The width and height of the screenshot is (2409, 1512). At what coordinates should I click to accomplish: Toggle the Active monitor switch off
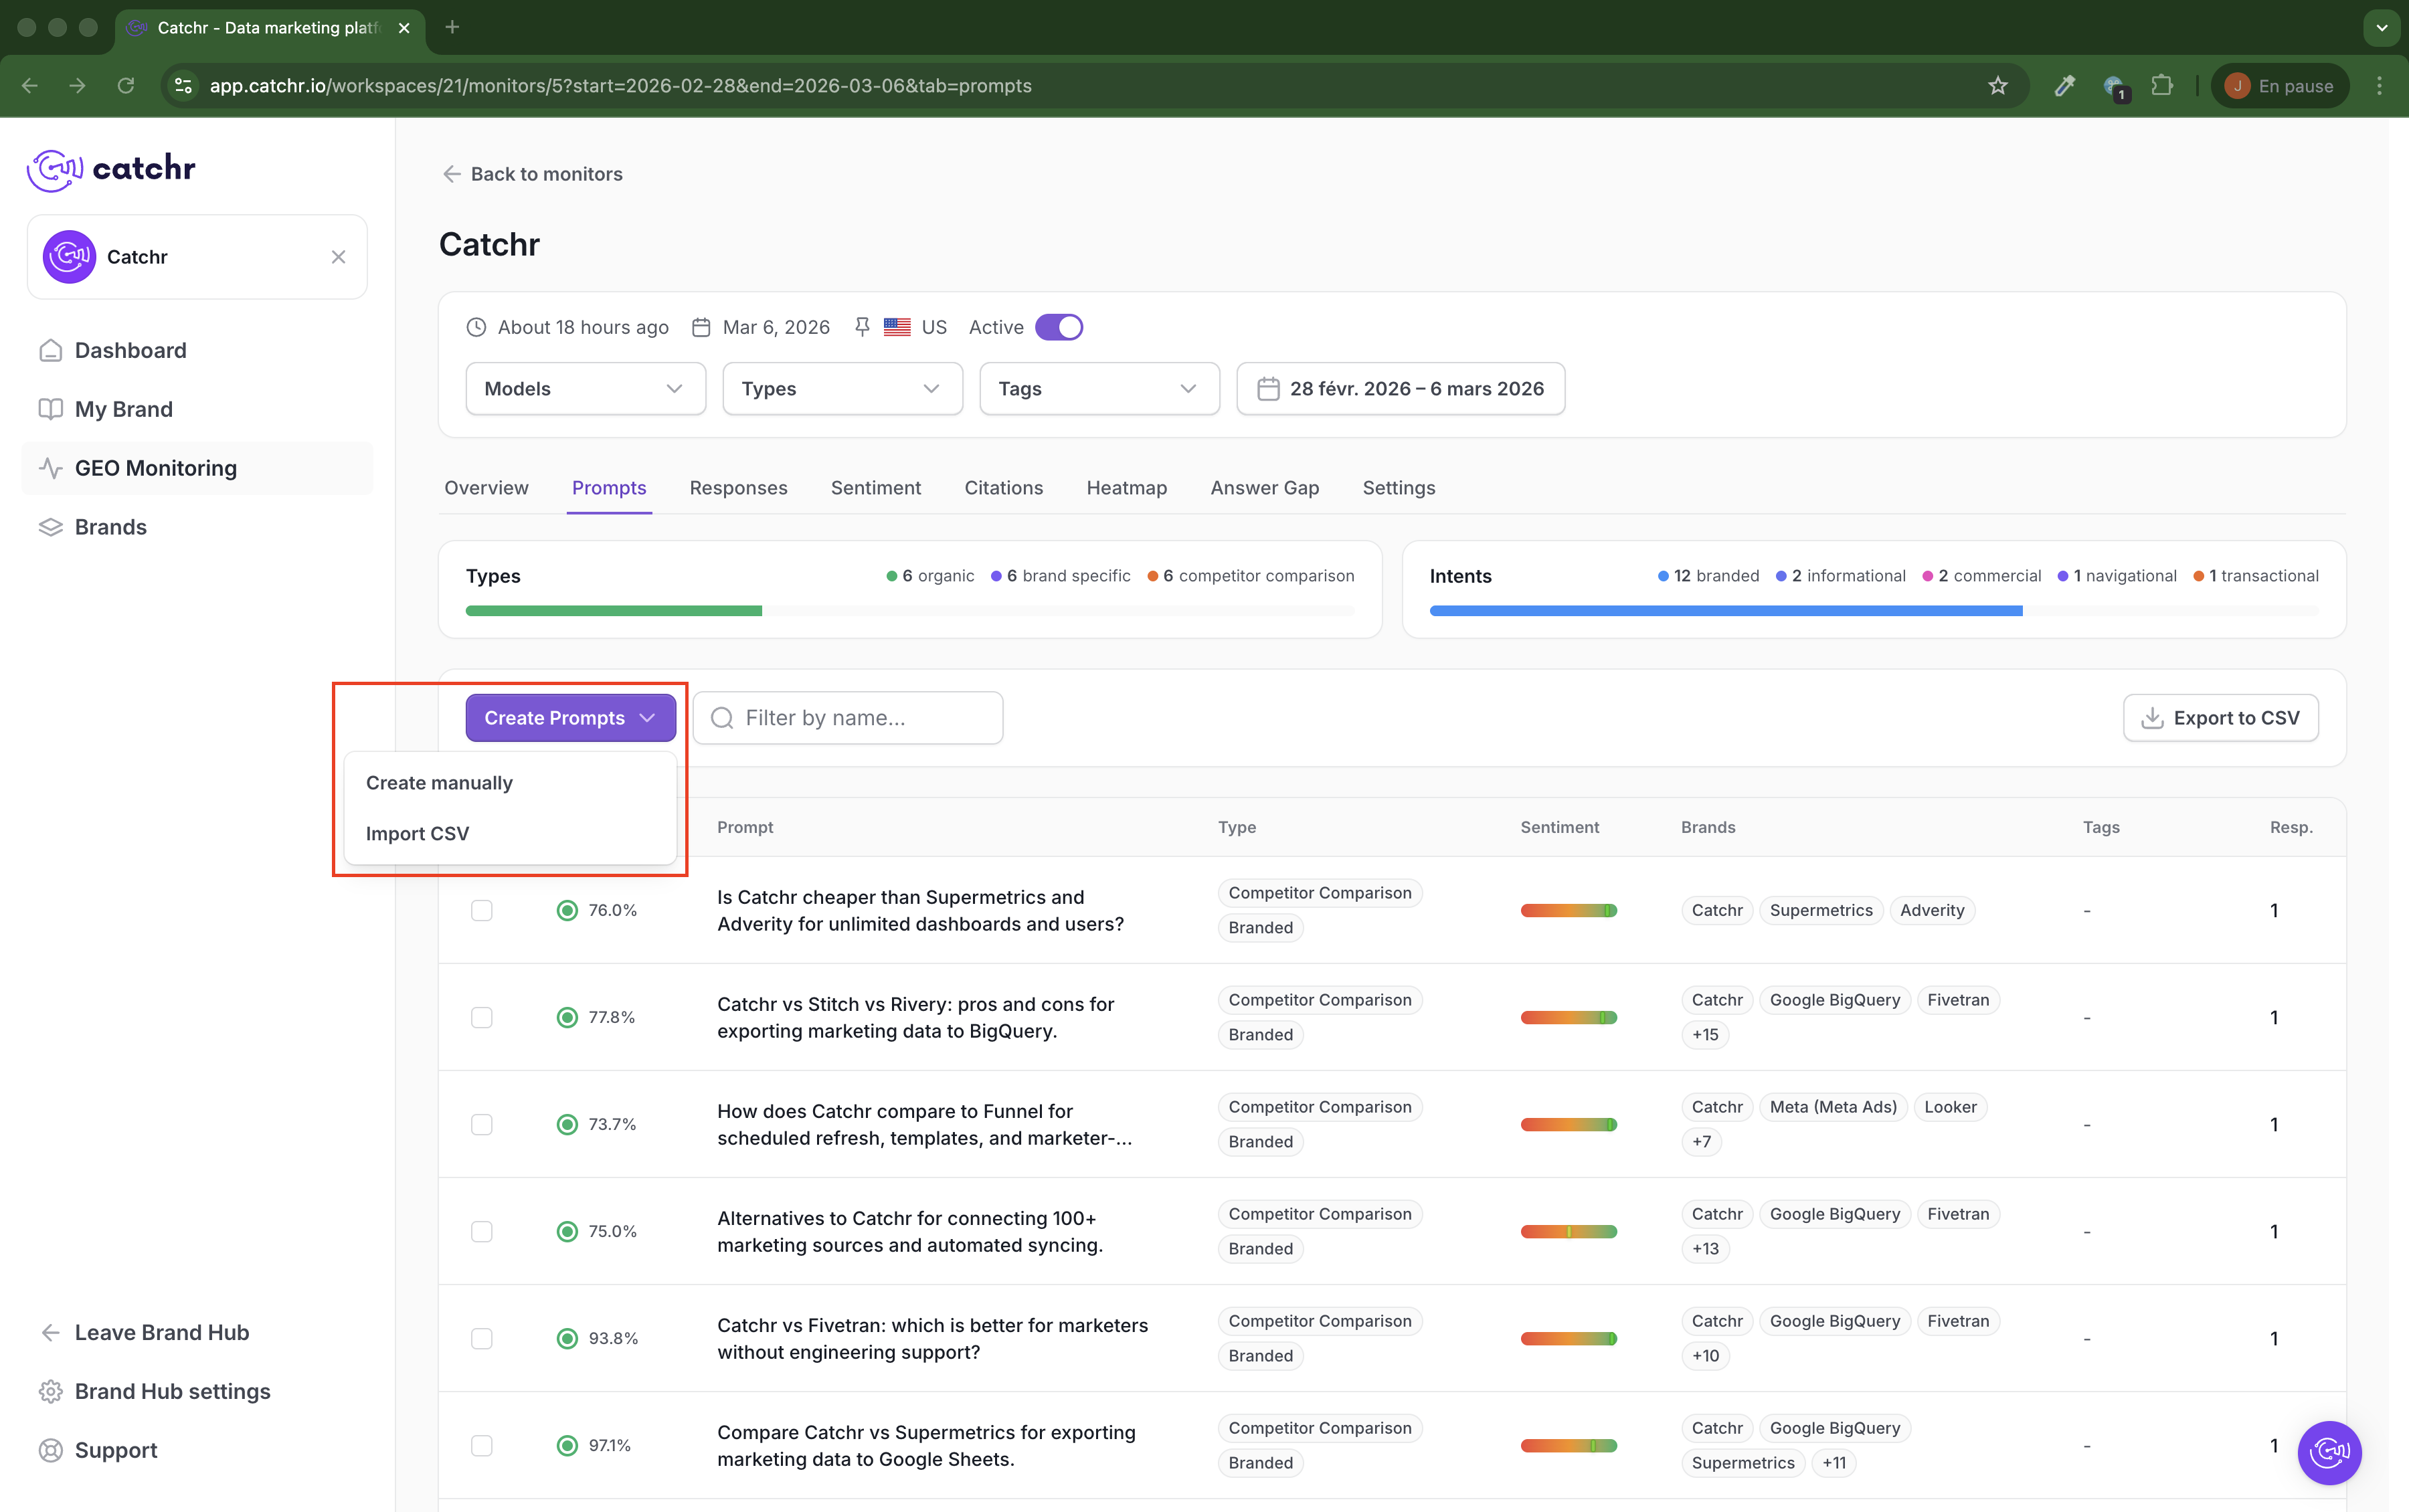point(1058,327)
